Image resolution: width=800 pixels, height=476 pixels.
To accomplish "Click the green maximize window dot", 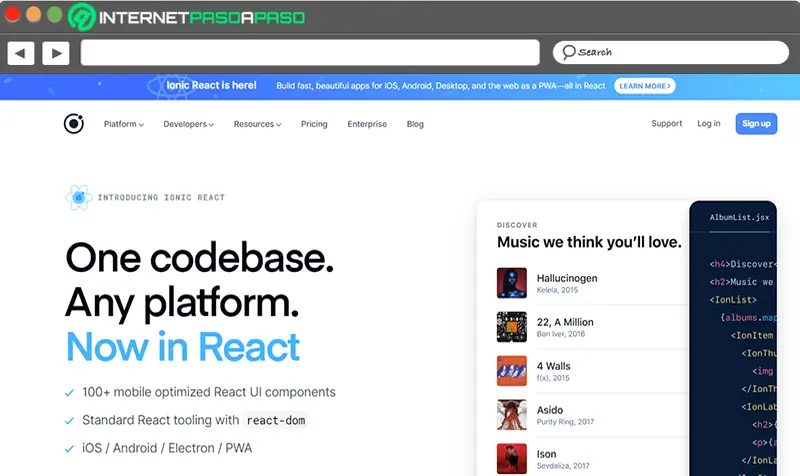I will point(54,14).
